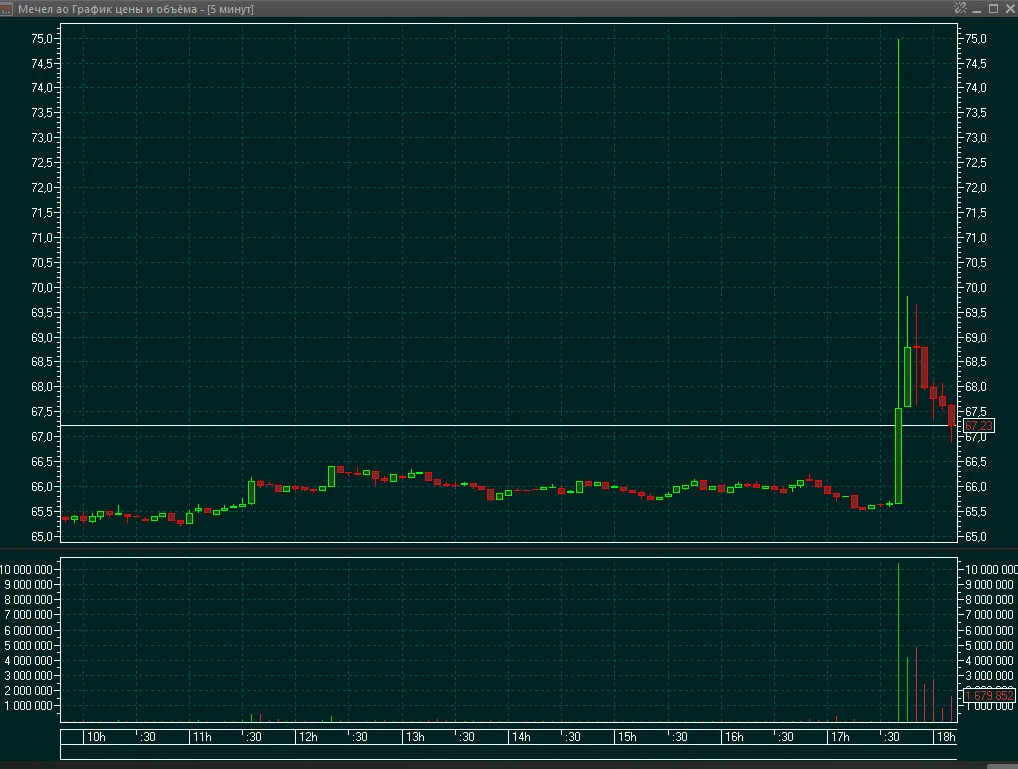Maximize the Мечел ао chart window

tap(993, 8)
